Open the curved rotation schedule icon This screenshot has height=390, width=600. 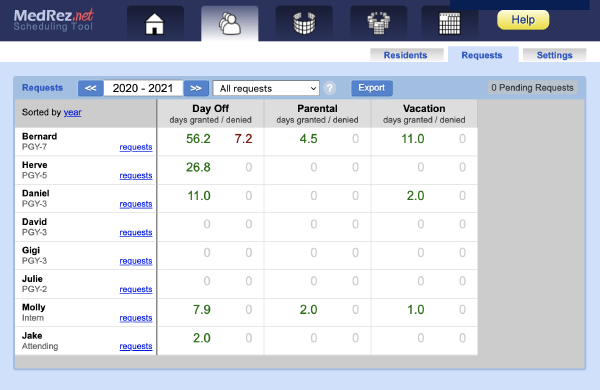304,24
